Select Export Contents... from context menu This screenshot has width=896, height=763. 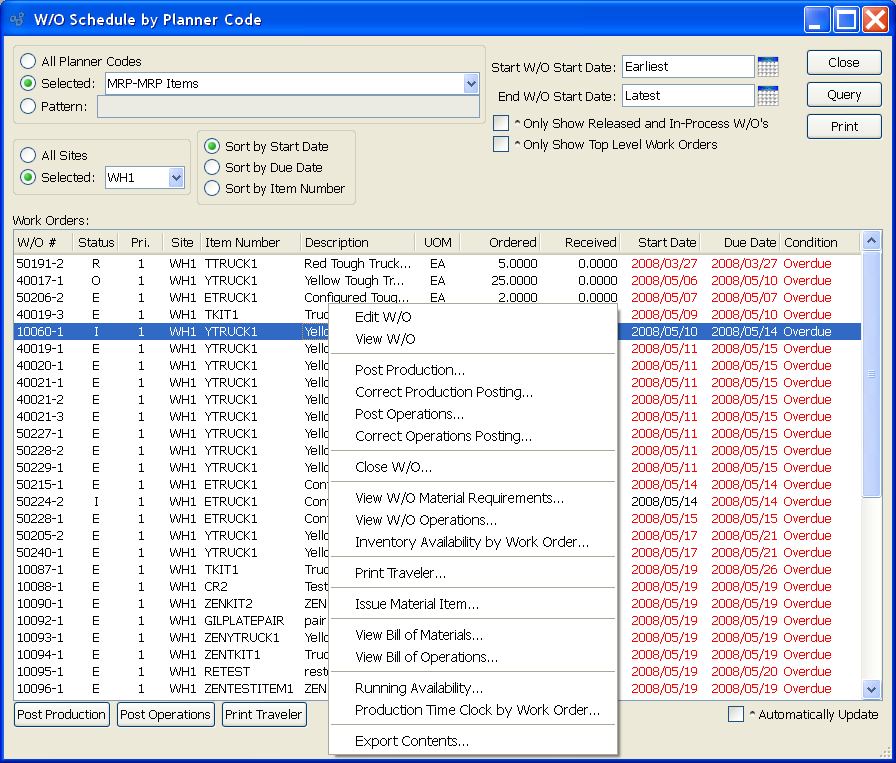tap(411, 741)
